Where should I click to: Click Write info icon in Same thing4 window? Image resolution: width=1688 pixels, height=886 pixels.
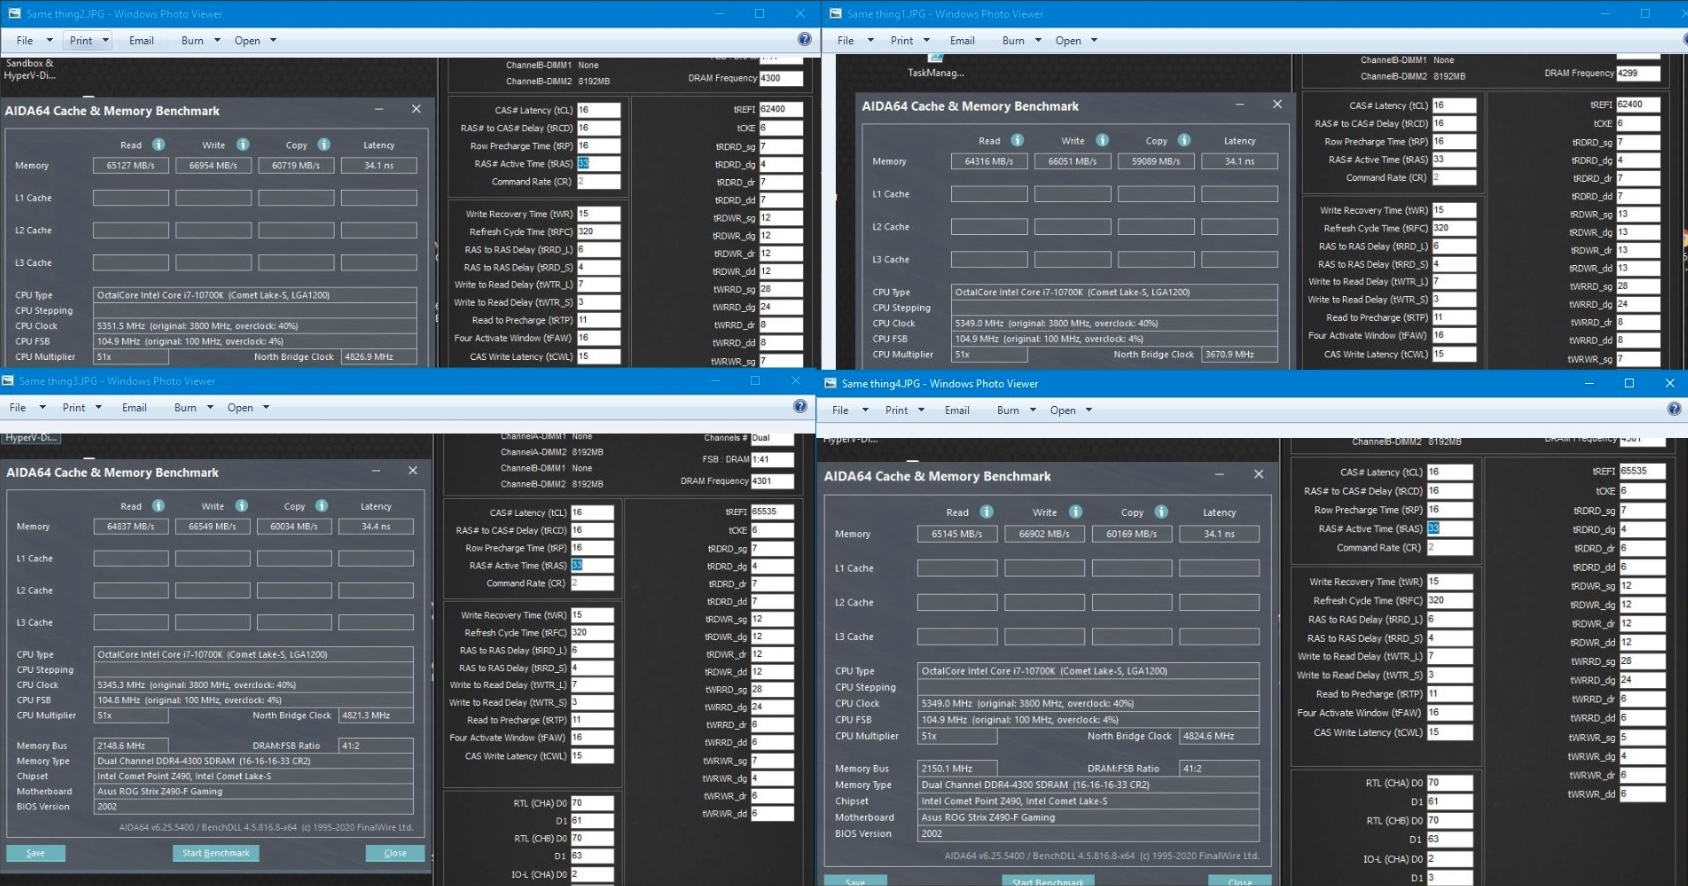[x=1075, y=512]
